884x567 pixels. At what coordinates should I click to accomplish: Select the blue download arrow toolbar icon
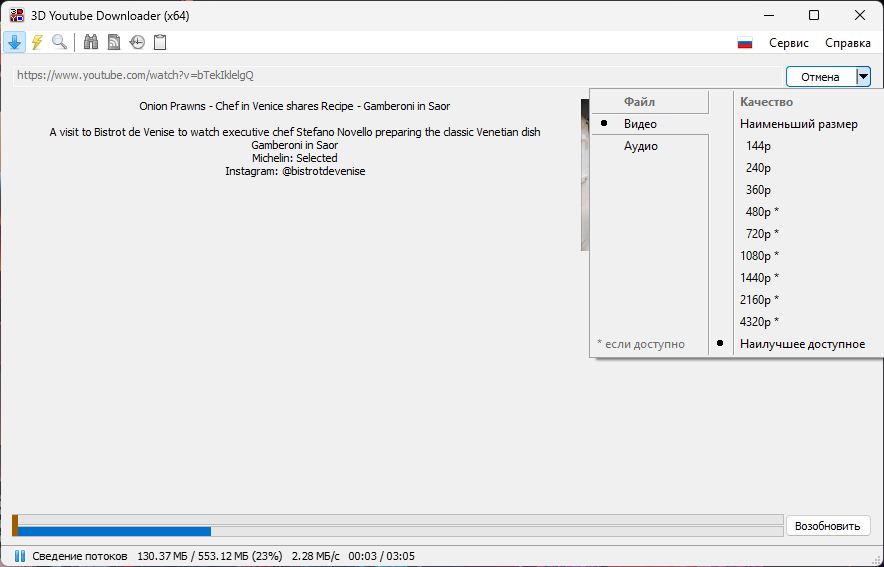[x=15, y=42]
